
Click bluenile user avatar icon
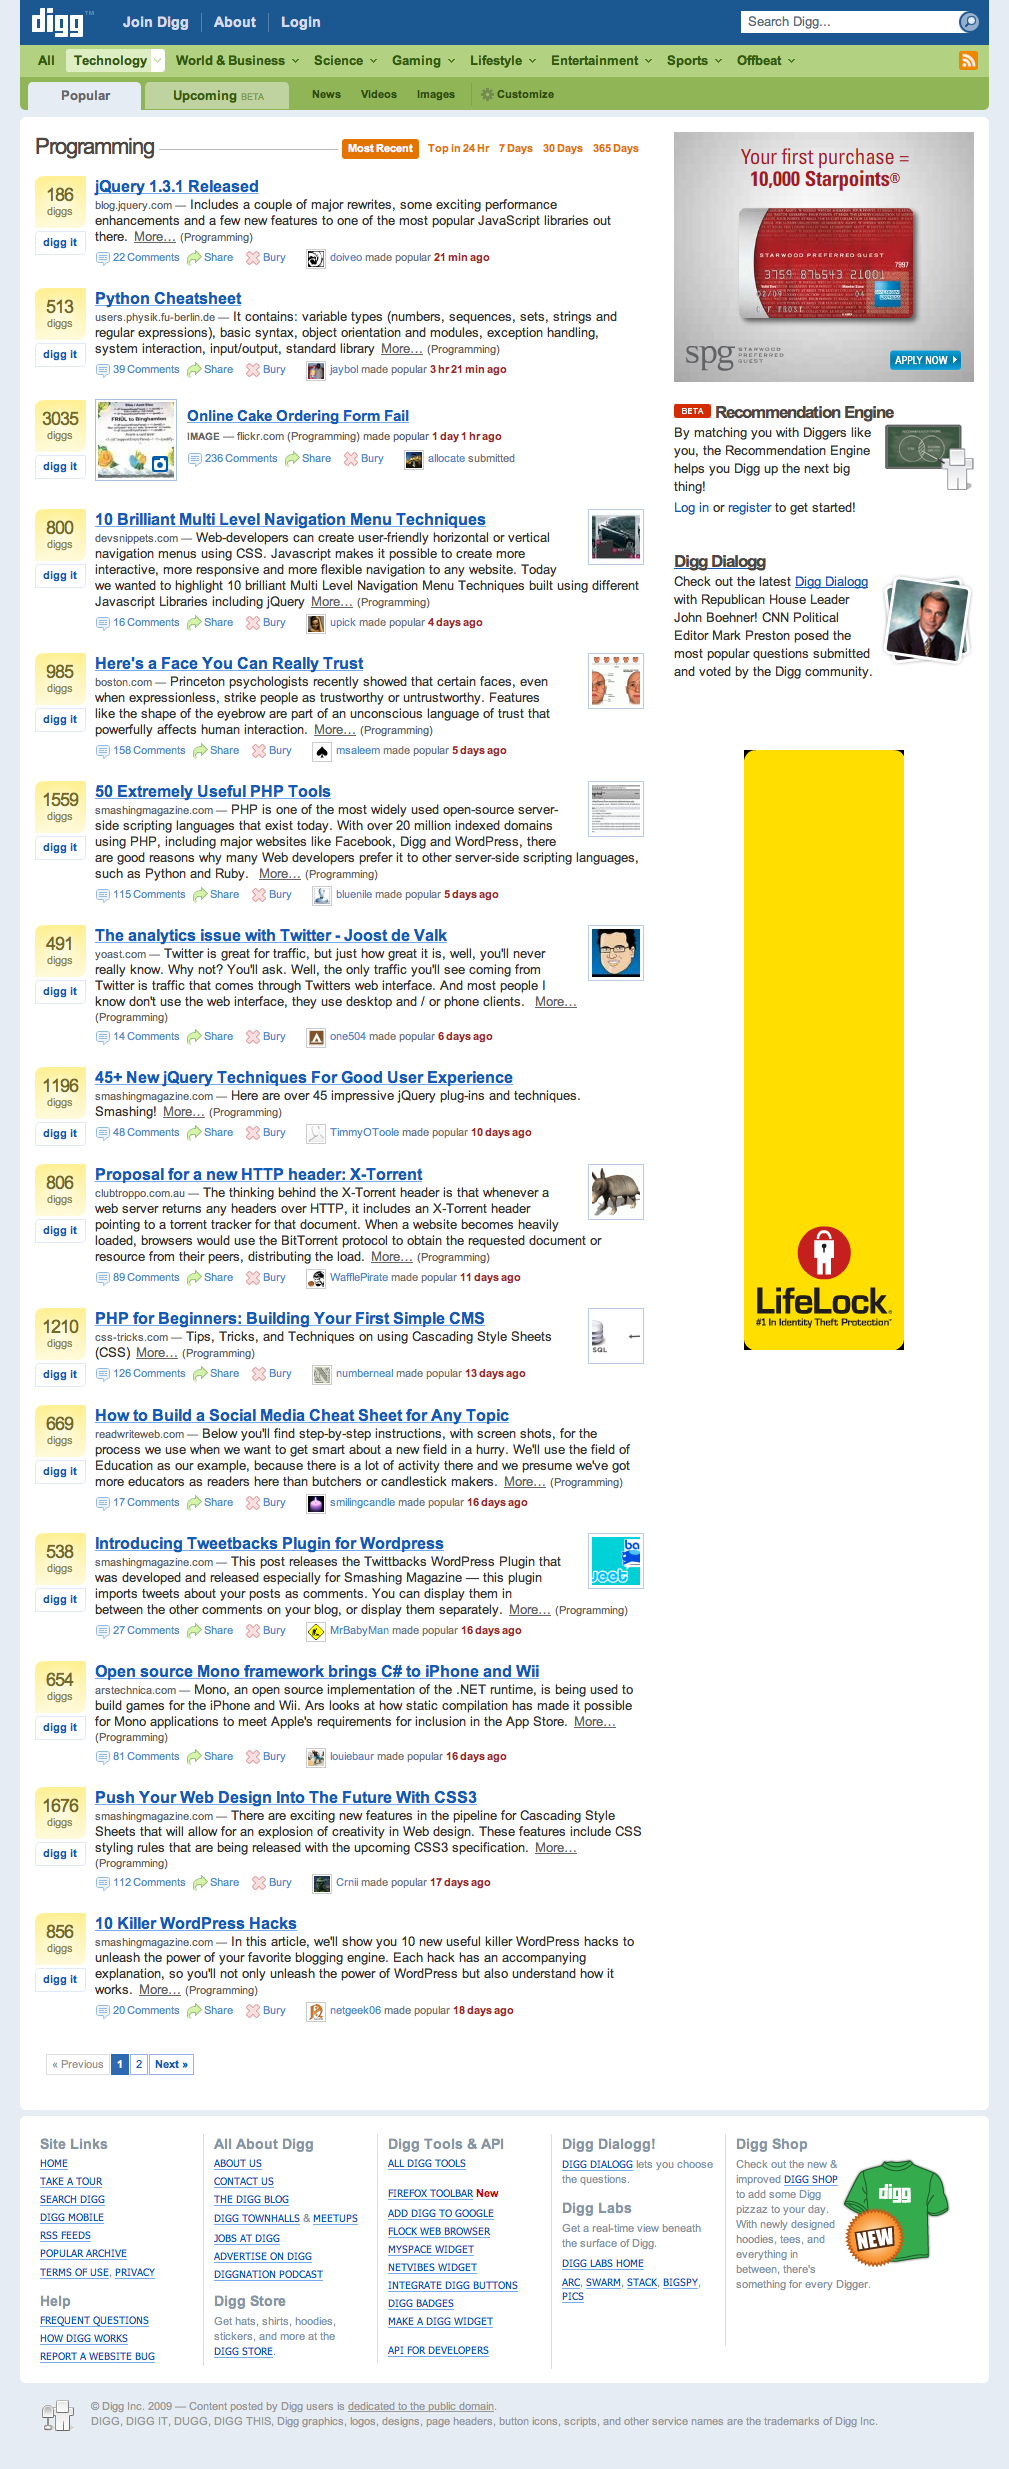[321, 895]
